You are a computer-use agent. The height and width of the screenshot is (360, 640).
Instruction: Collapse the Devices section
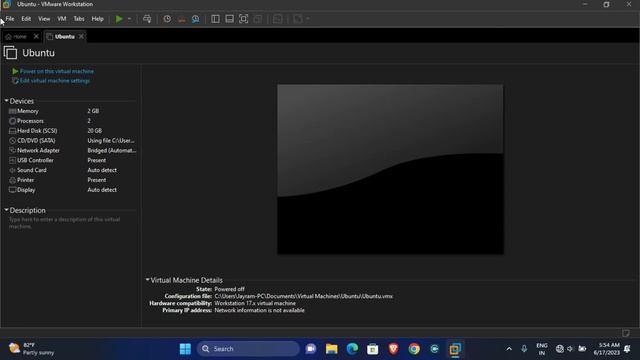tap(7, 100)
